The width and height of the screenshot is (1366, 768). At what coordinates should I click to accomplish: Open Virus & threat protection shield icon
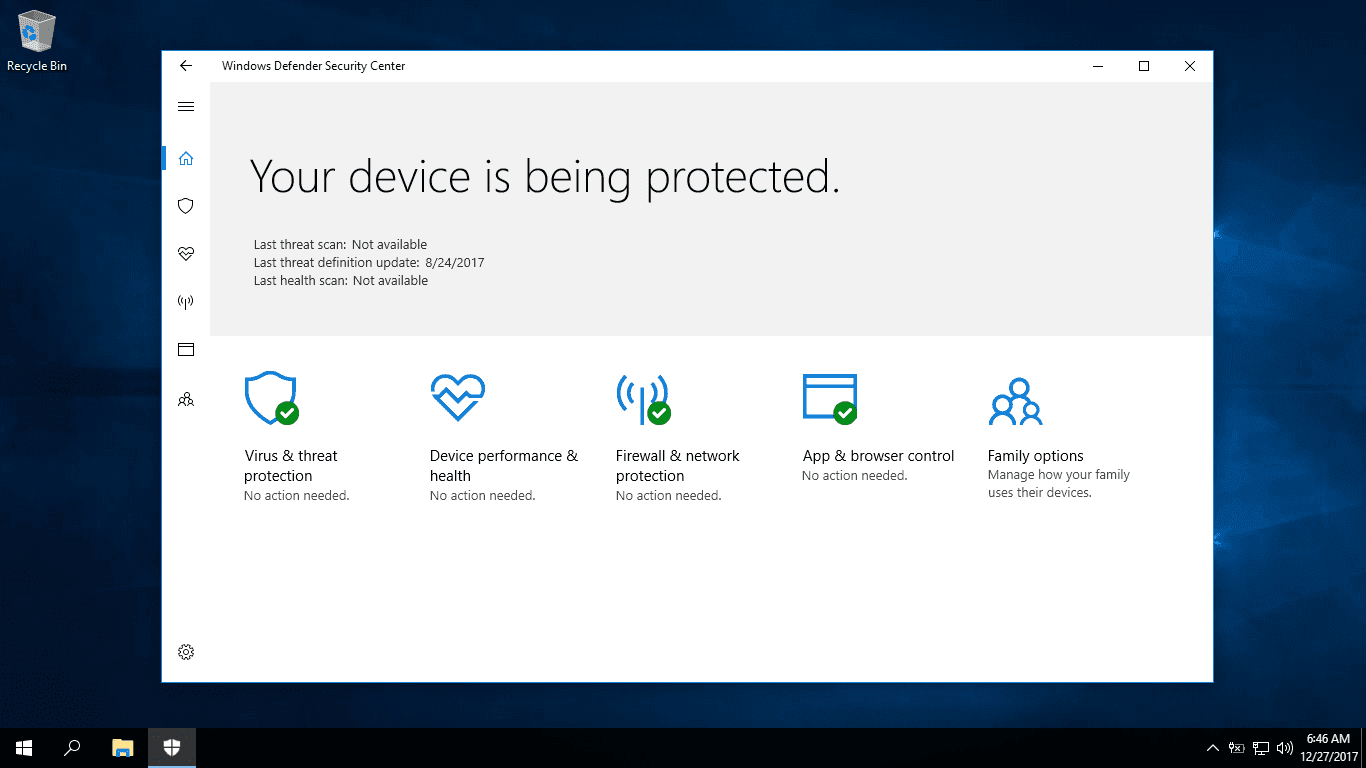[270, 396]
